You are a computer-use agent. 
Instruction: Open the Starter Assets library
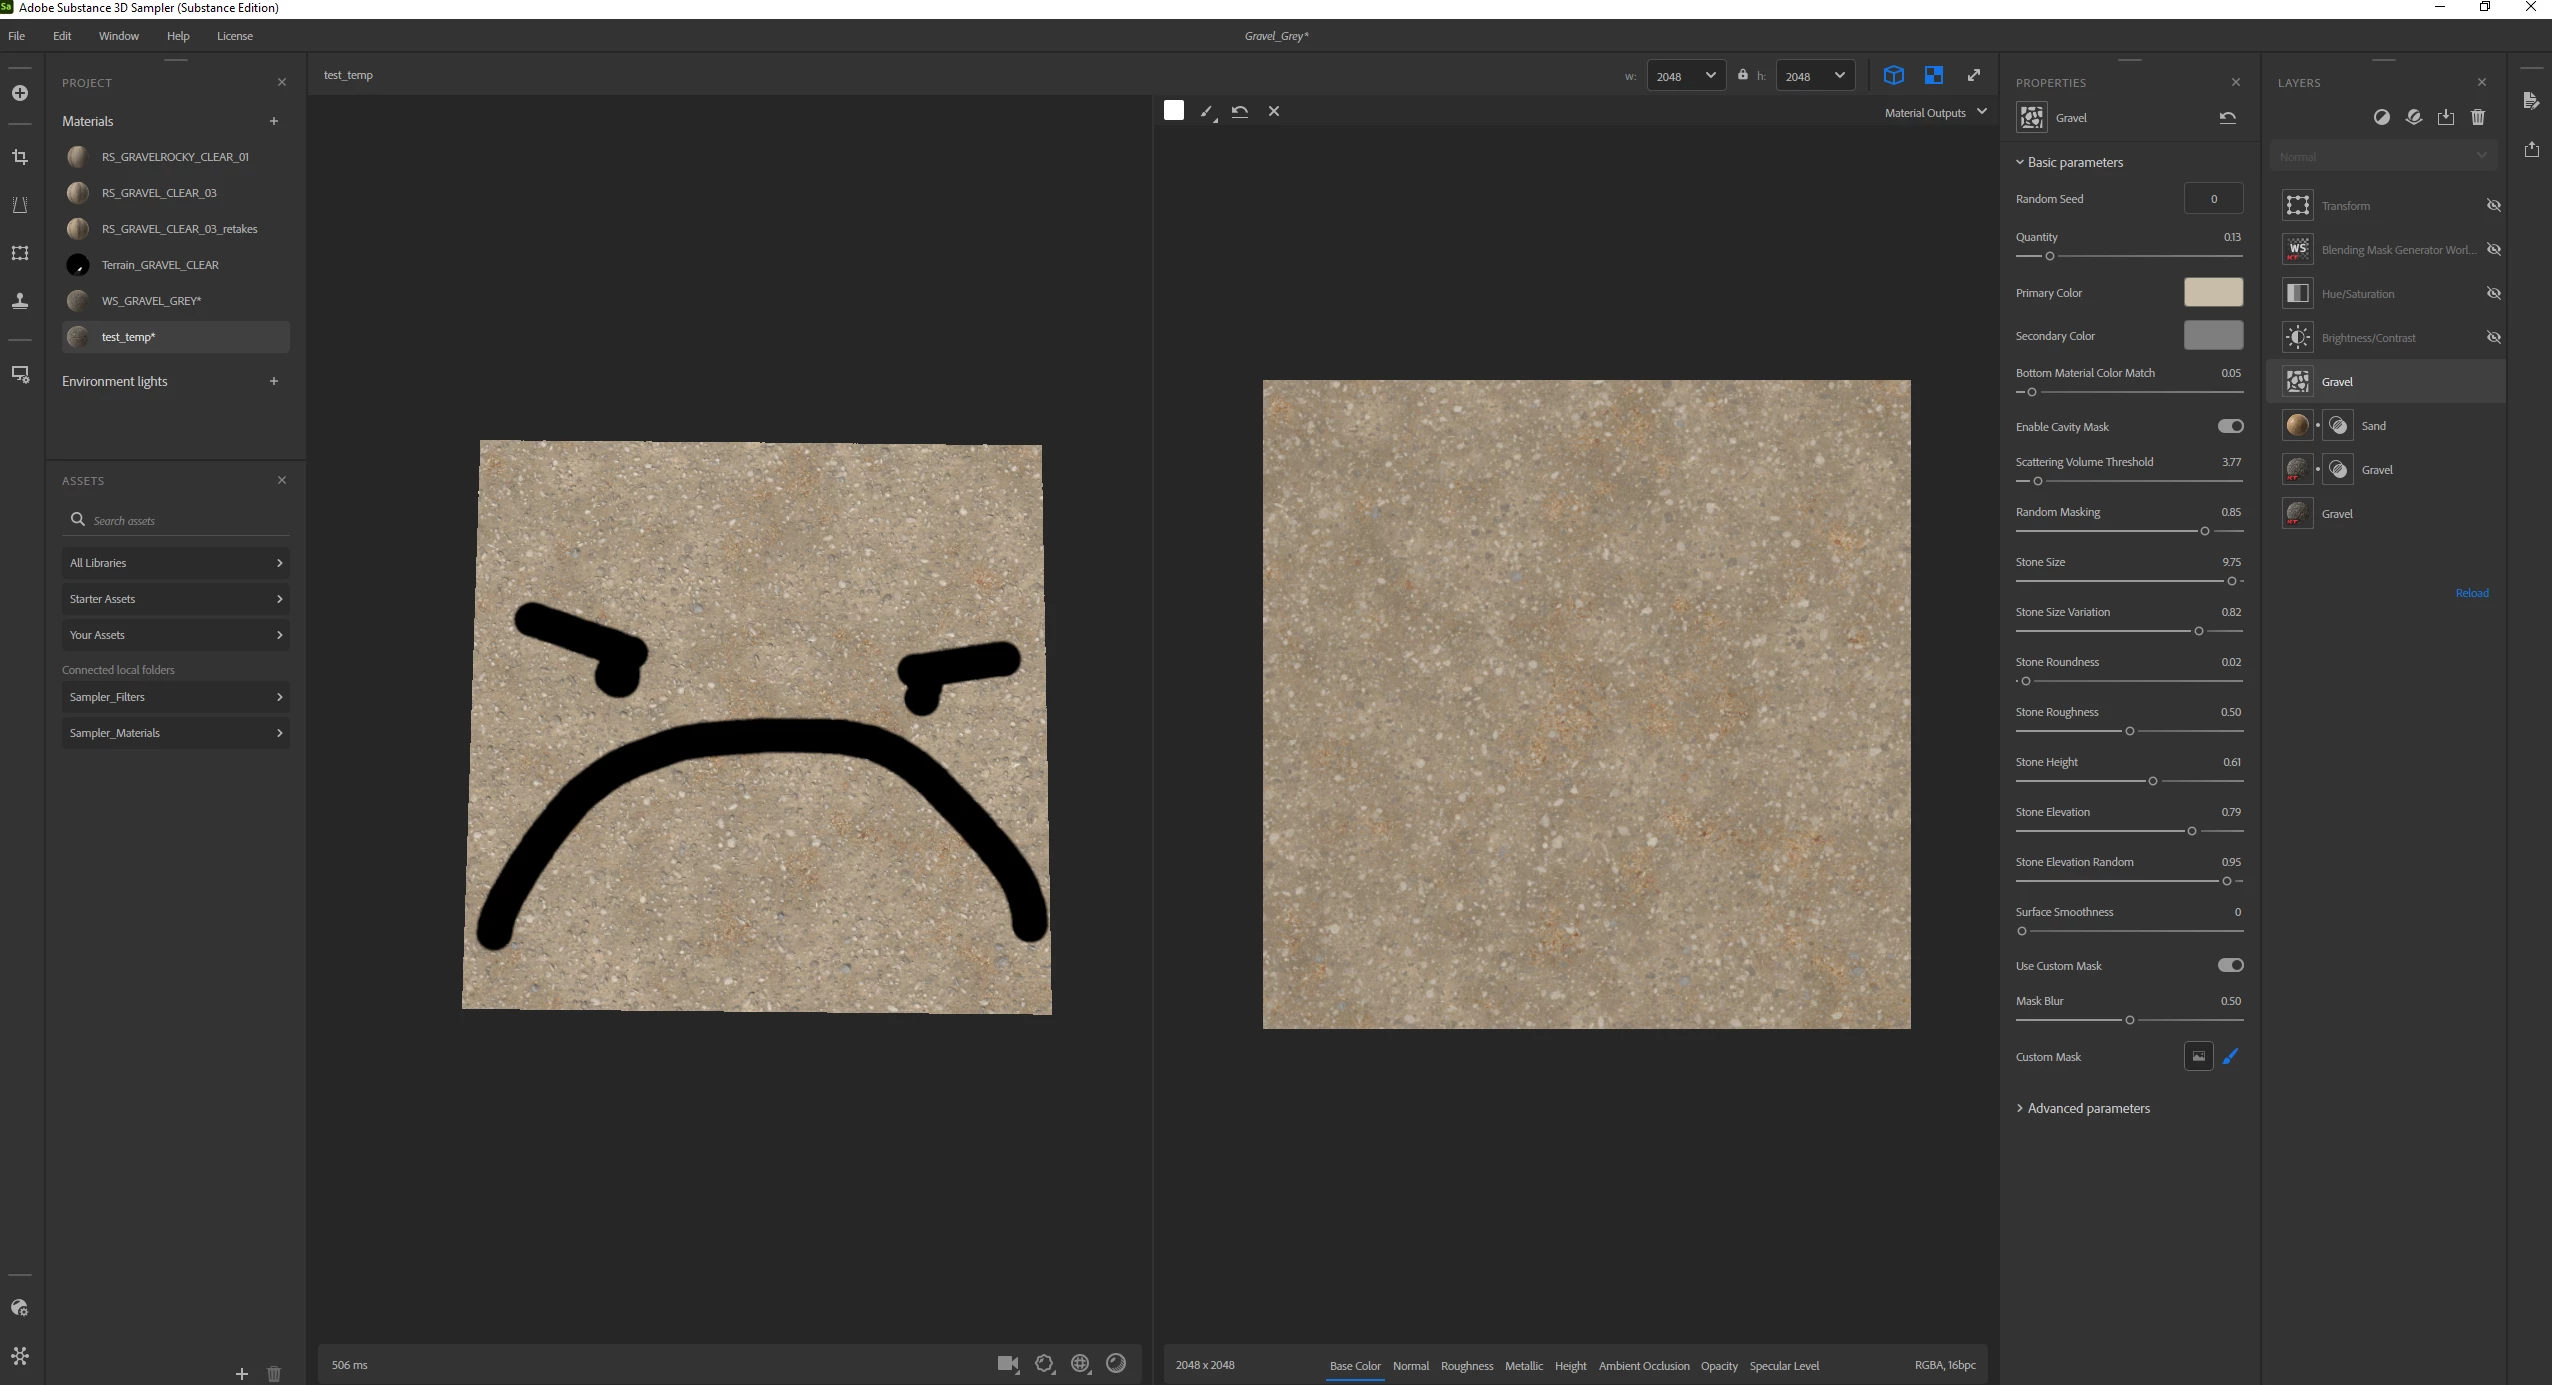point(175,599)
